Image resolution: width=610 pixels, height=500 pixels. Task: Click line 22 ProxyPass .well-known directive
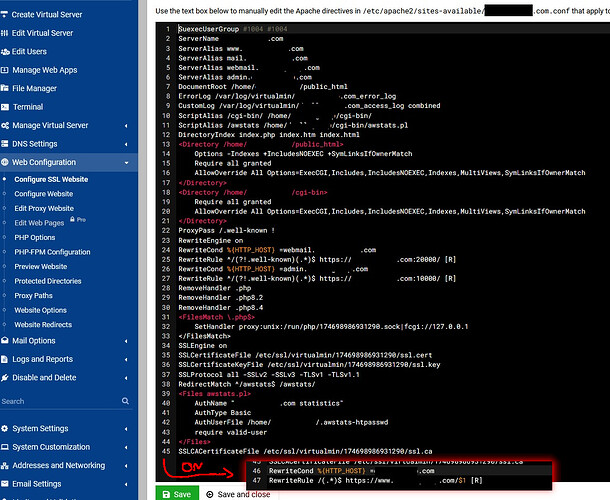[226, 231]
